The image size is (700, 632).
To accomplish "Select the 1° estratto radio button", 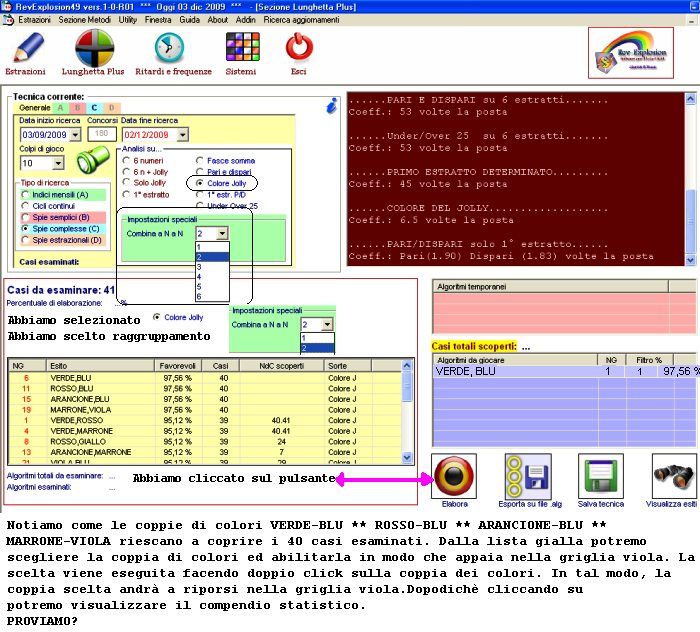I will (126, 194).
